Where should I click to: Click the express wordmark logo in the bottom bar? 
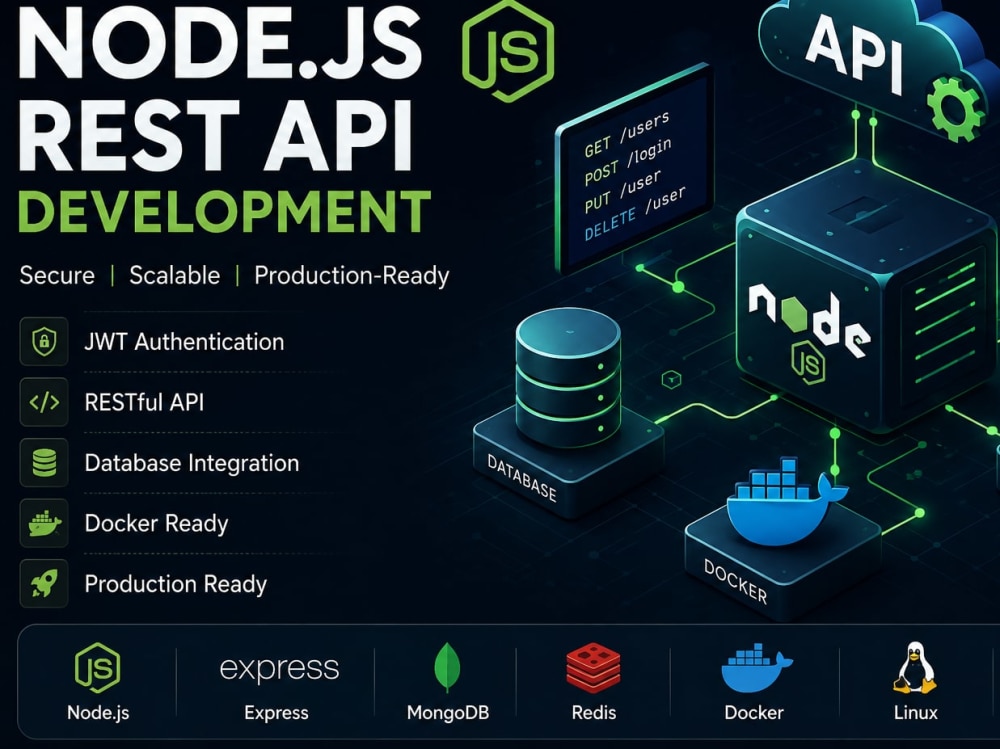point(279,669)
